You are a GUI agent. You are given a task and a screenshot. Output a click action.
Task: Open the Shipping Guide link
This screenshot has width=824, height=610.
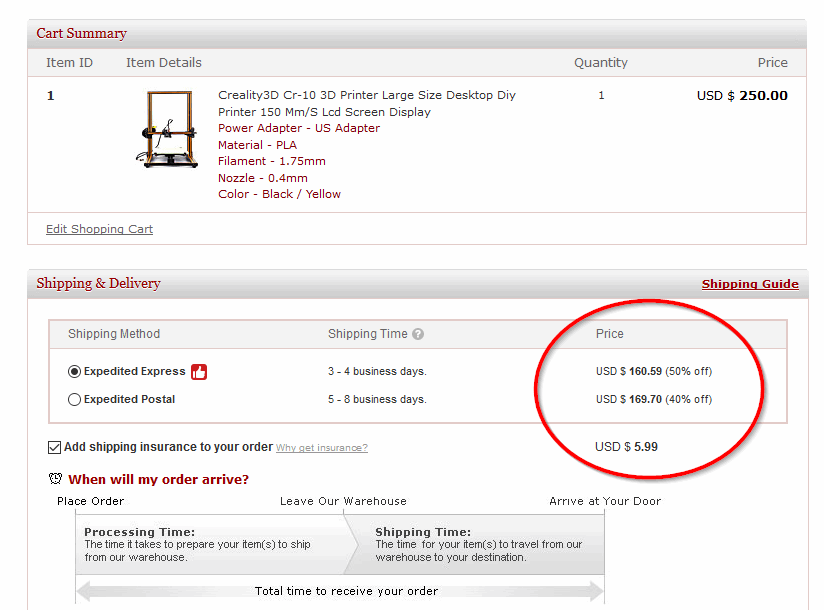750,284
